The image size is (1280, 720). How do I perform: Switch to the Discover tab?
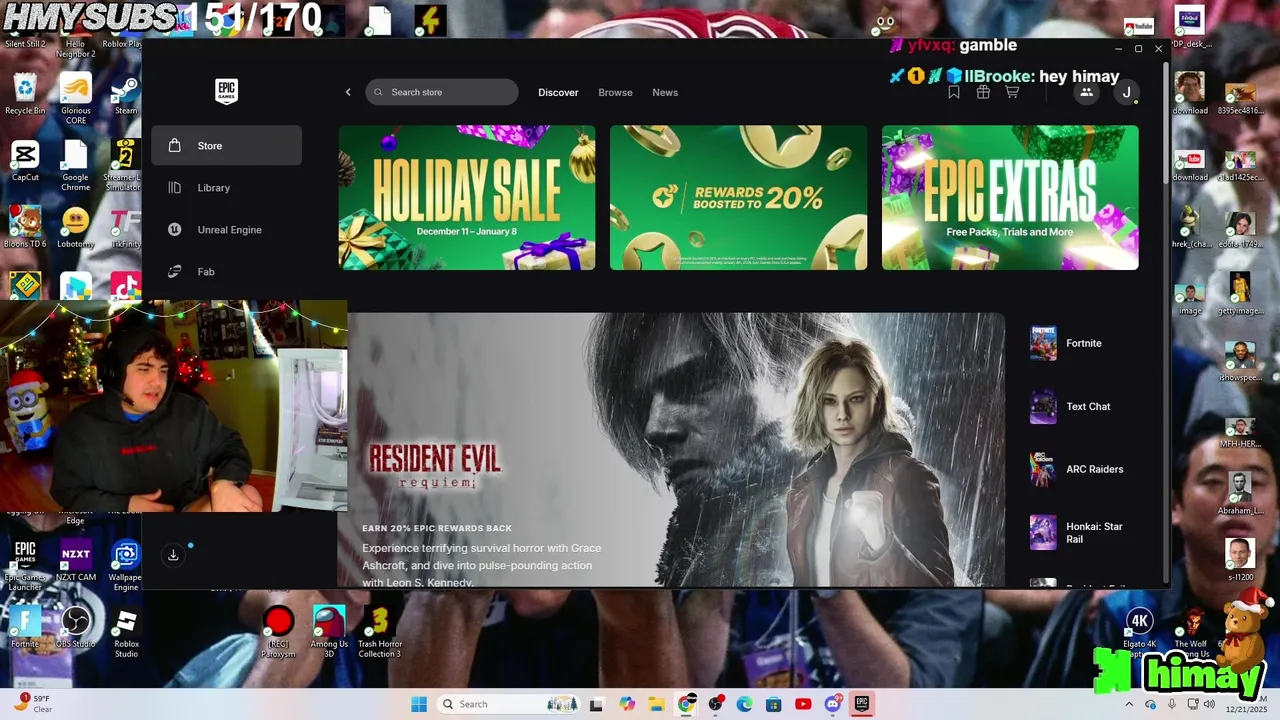[x=558, y=92]
